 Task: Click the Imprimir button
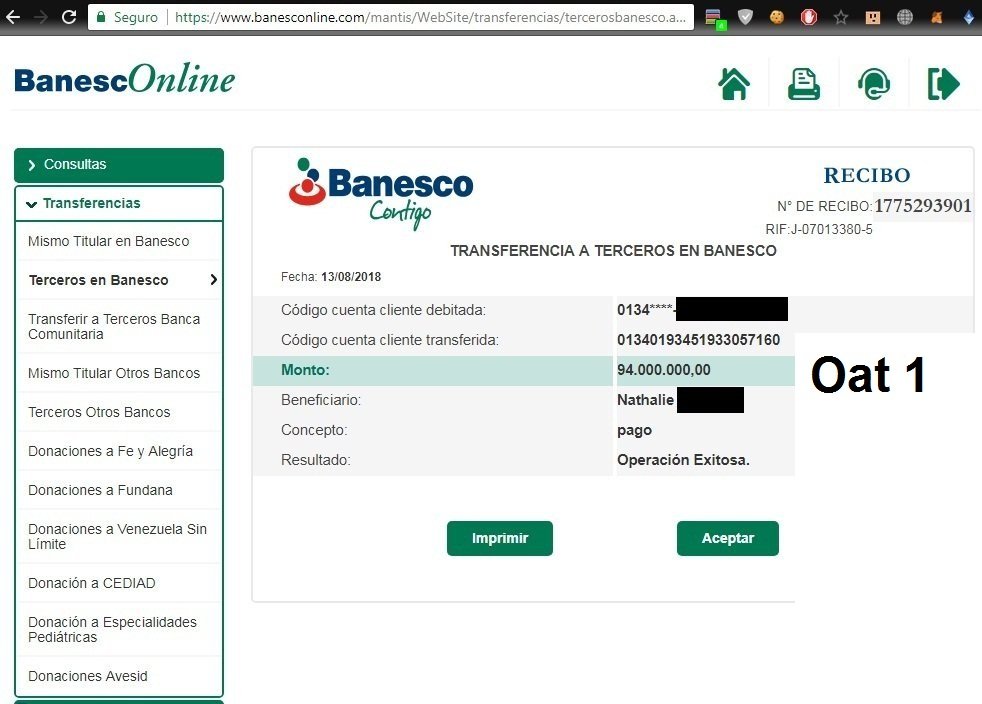[x=500, y=538]
